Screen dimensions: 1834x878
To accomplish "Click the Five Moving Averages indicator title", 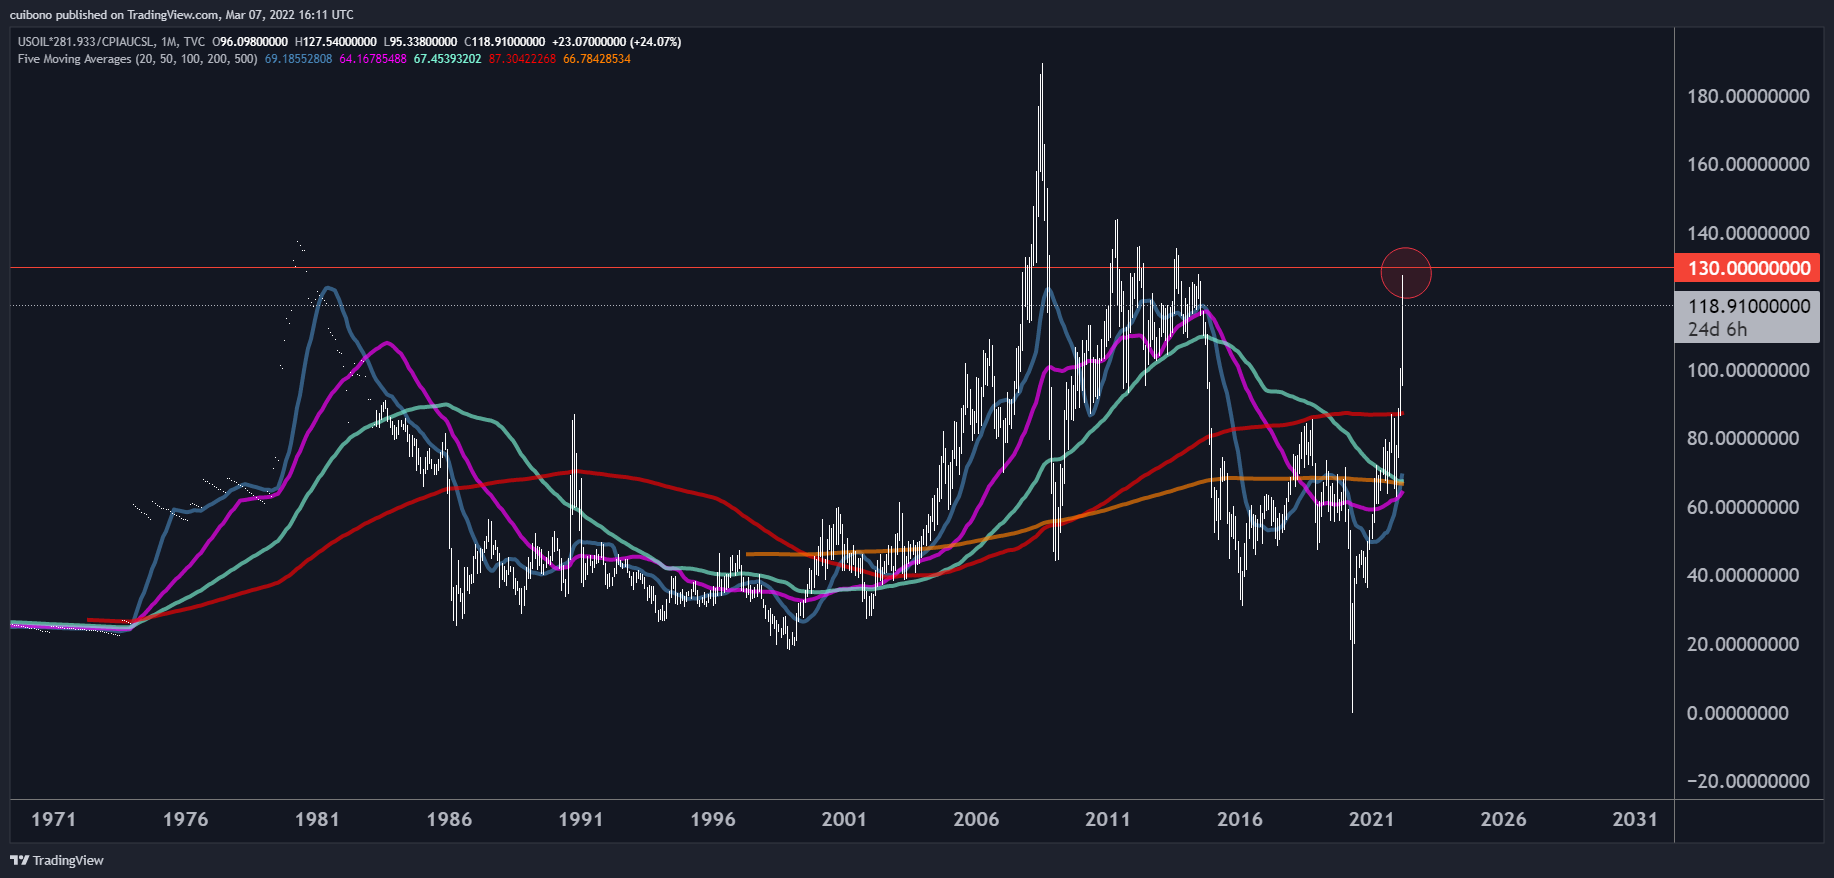I will (x=137, y=59).
